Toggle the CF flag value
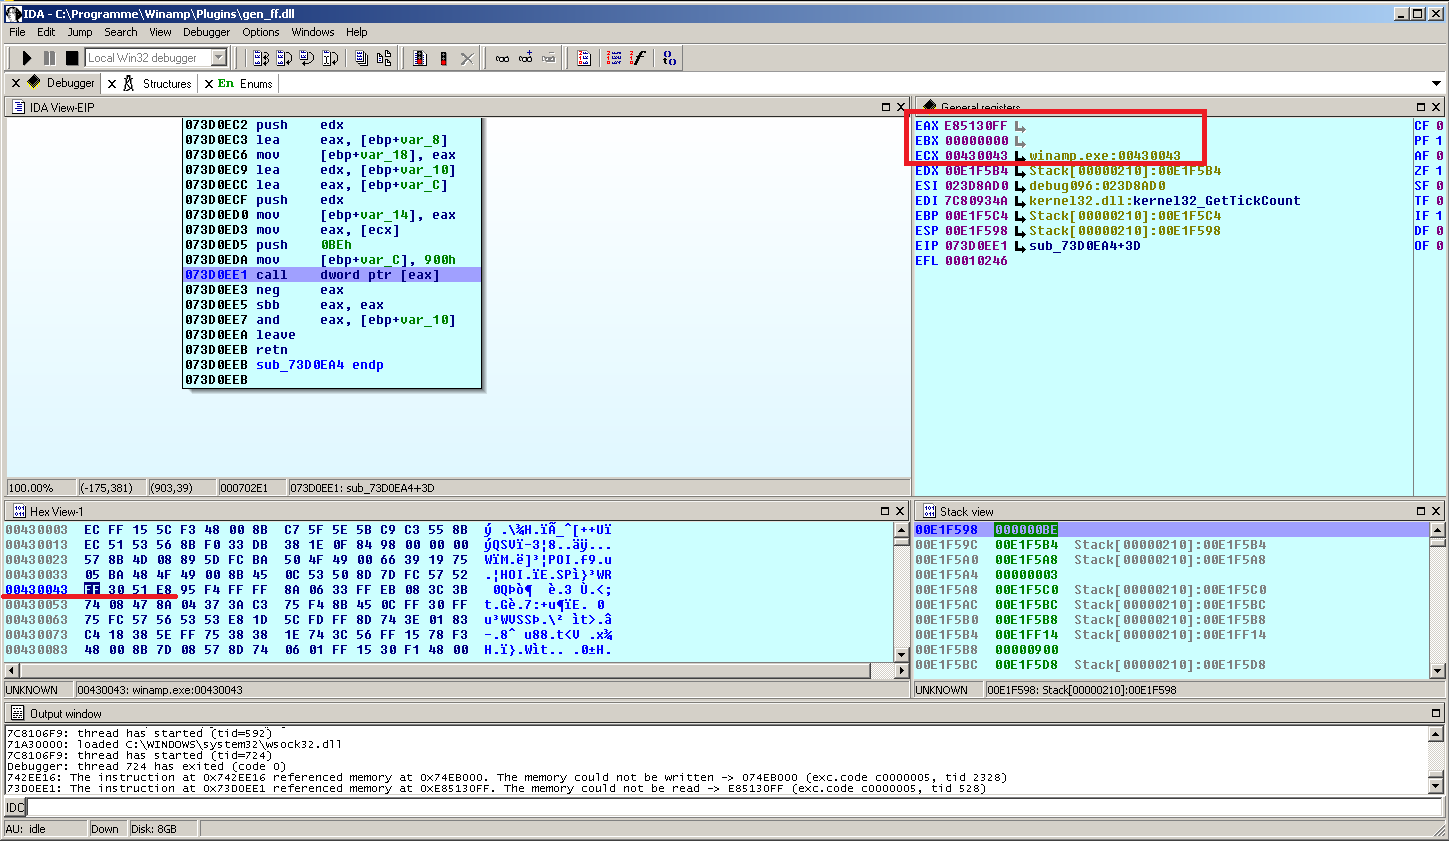 1439,126
